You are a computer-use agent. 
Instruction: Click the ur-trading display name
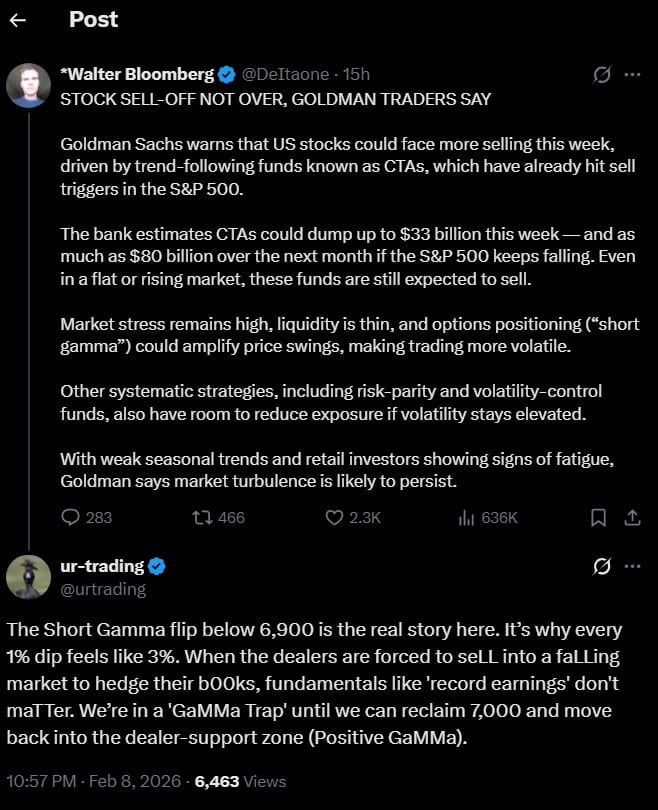click(101, 567)
